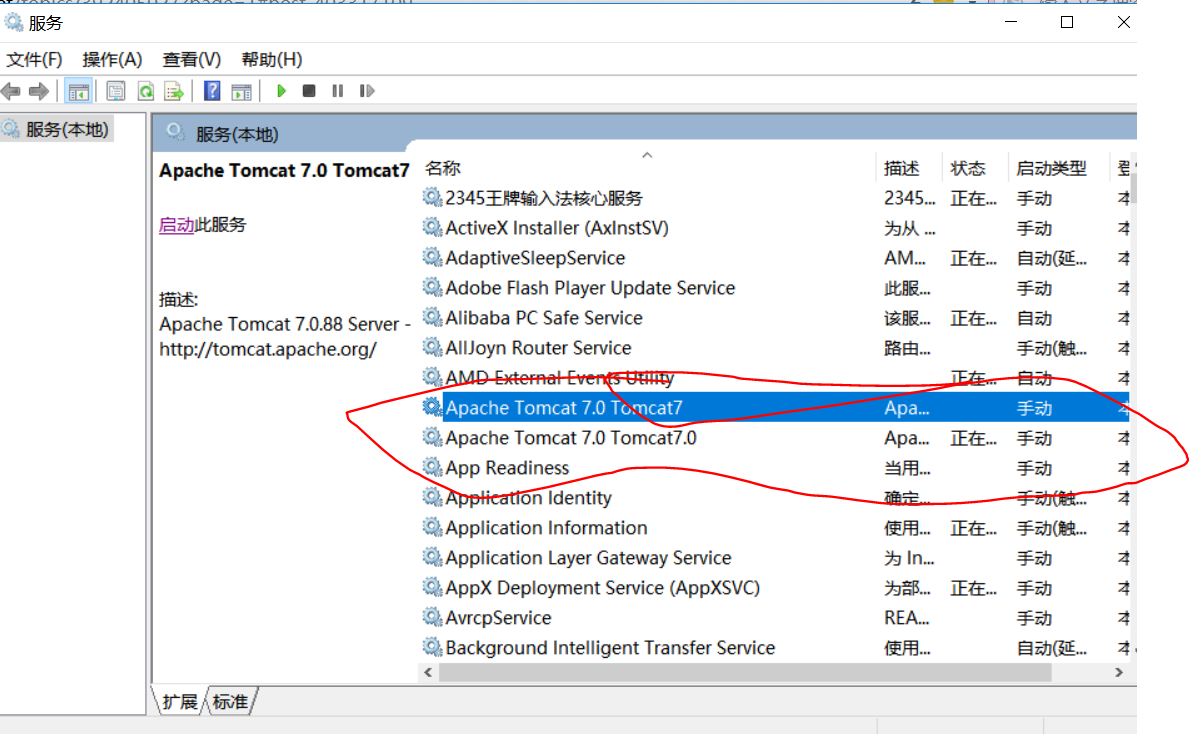Select 服务(本地) in the left tree
1189x734 pixels.
[x=67, y=130]
